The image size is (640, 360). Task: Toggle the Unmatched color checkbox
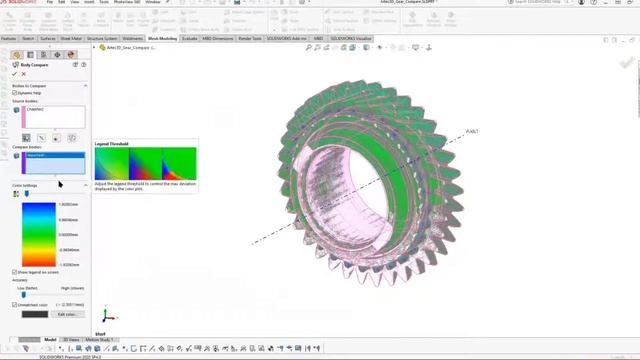point(15,304)
